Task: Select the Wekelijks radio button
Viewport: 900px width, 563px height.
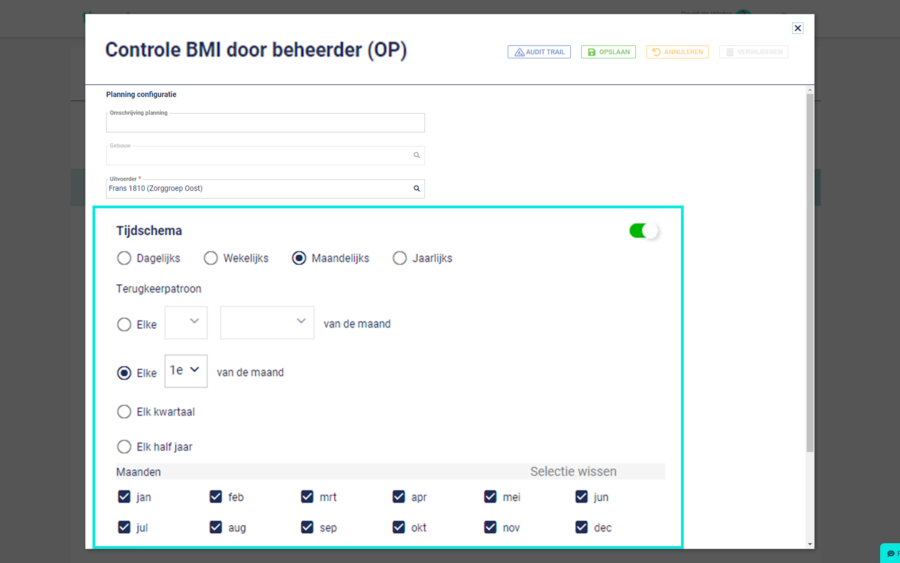Action: point(211,258)
